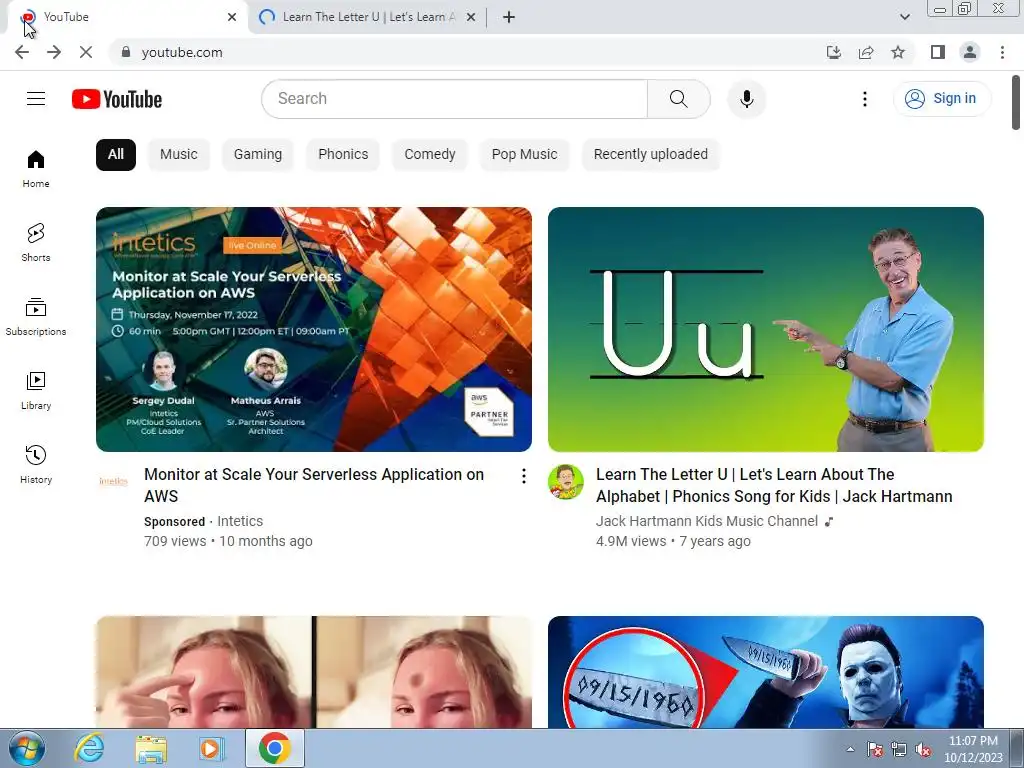1024x768 pixels.
Task: Open Learn The Letter U video title
Action: (774, 485)
